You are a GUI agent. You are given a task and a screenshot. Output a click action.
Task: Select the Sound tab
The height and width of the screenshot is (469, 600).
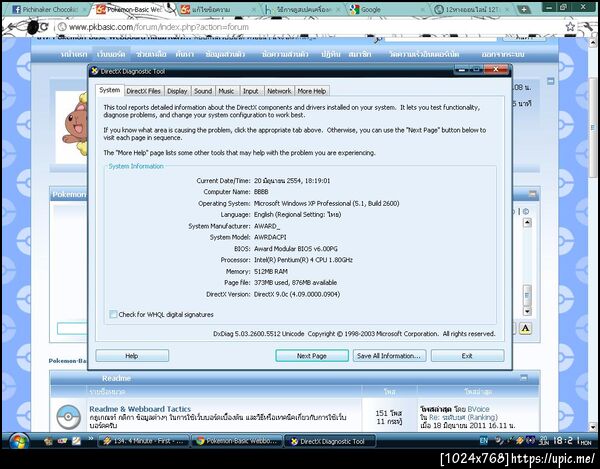coord(203,91)
